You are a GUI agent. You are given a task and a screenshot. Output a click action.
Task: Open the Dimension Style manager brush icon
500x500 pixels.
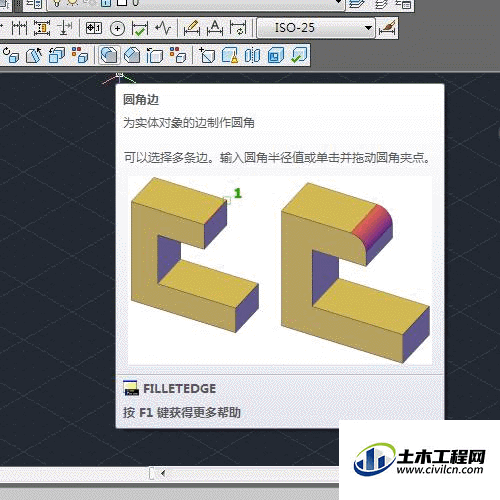click(387, 28)
